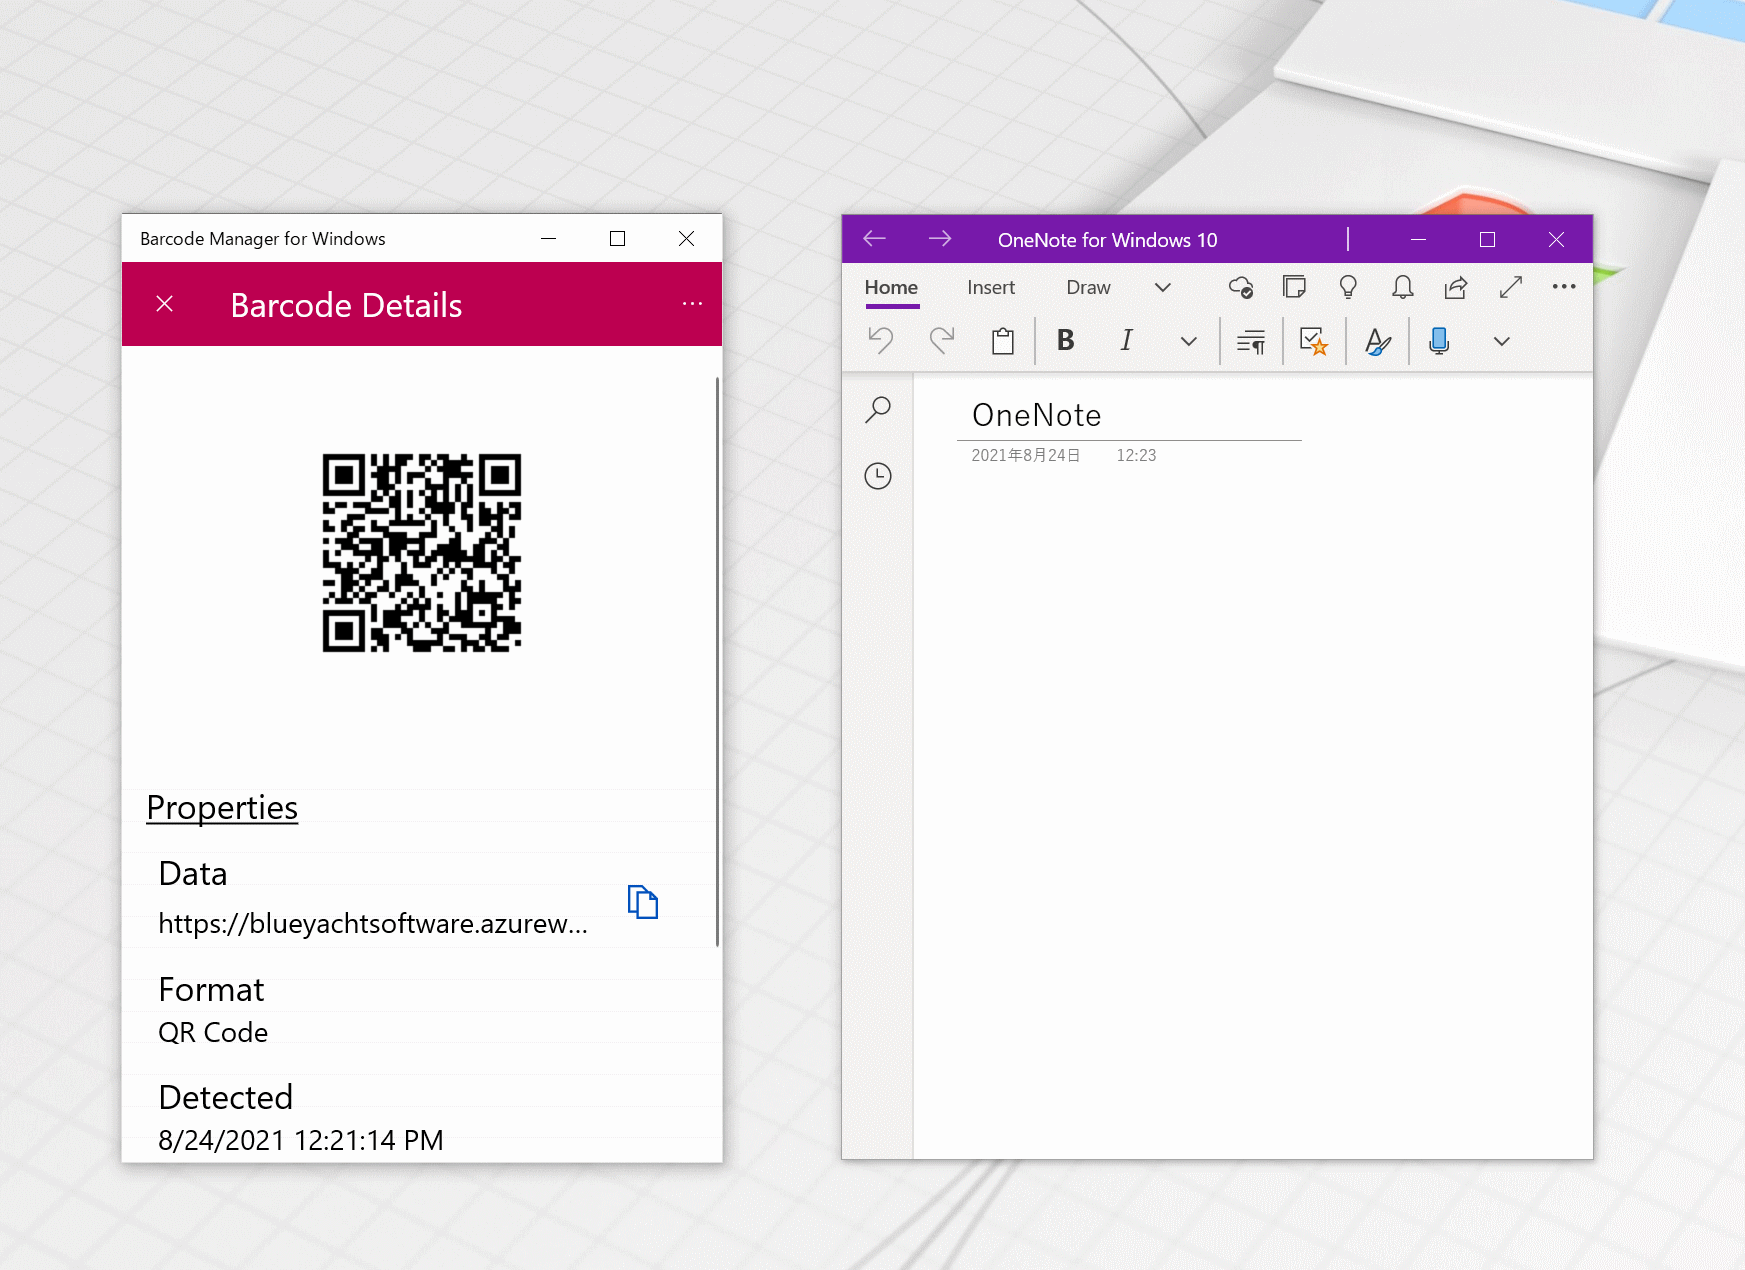Image resolution: width=1745 pixels, height=1270 pixels.
Task: Select the blueyachtsoftware data URL text
Action: [x=373, y=923]
